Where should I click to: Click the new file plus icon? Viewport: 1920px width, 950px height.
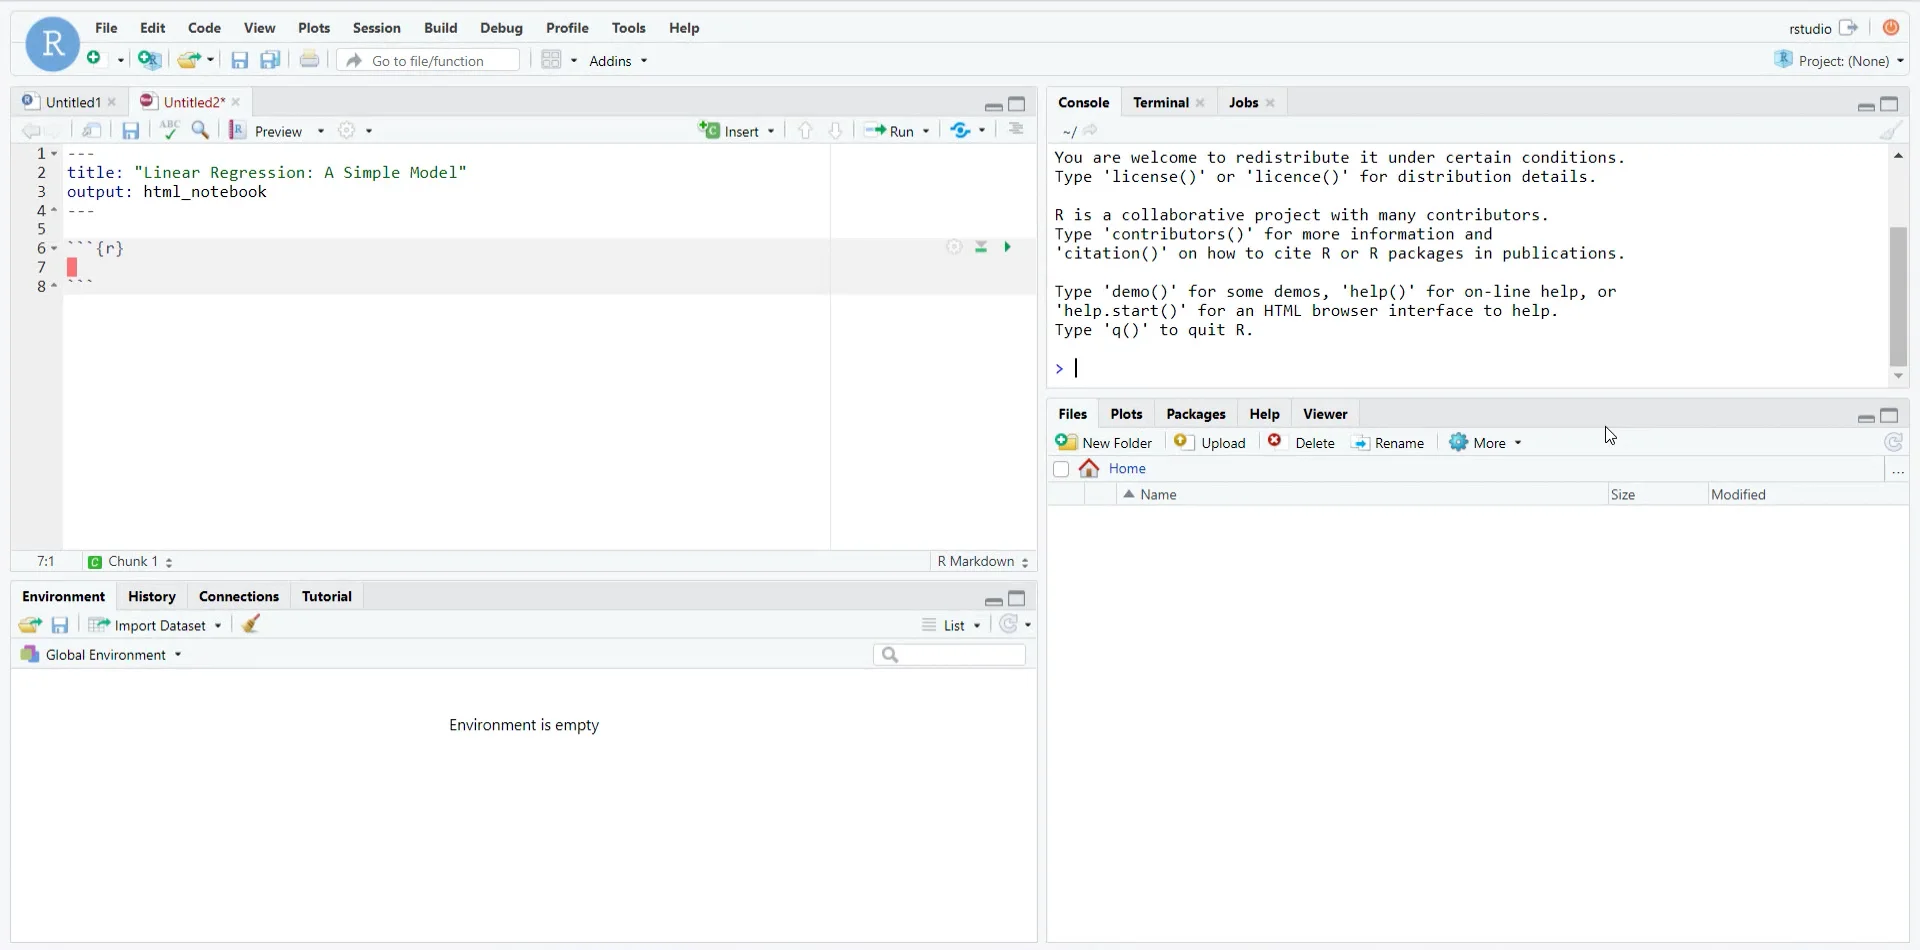click(x=94, y=59)
